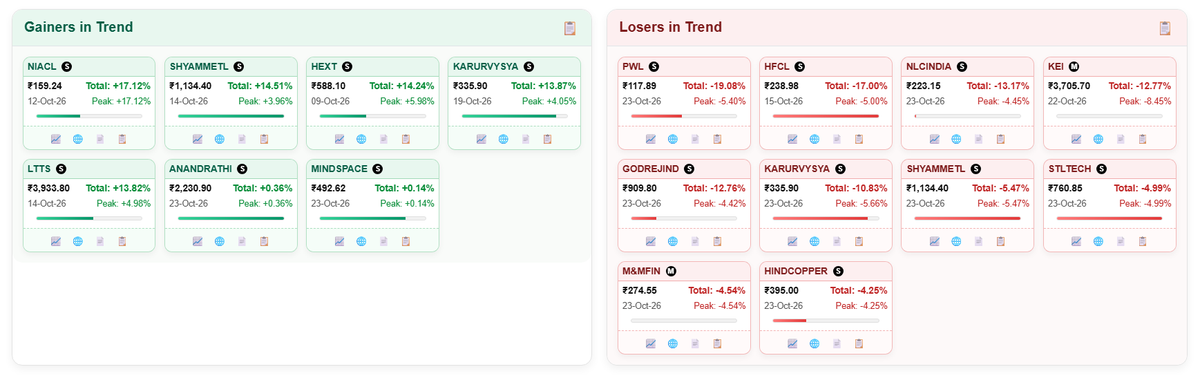Select the MINDSPACE price ₹492.62

(x=328, y=188)
